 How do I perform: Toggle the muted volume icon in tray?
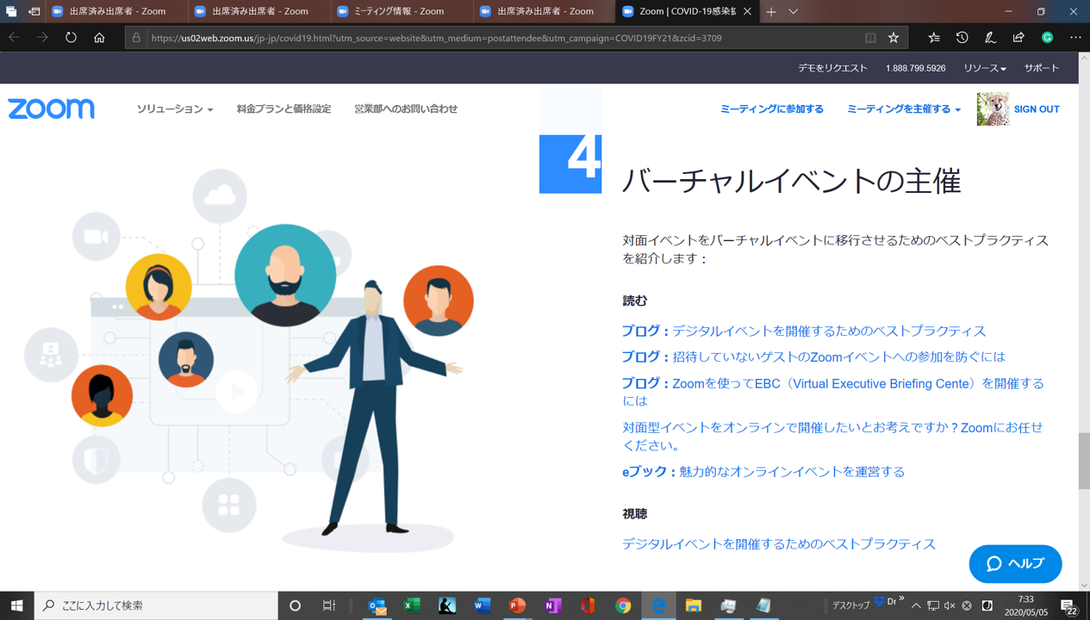pos(950,605)
